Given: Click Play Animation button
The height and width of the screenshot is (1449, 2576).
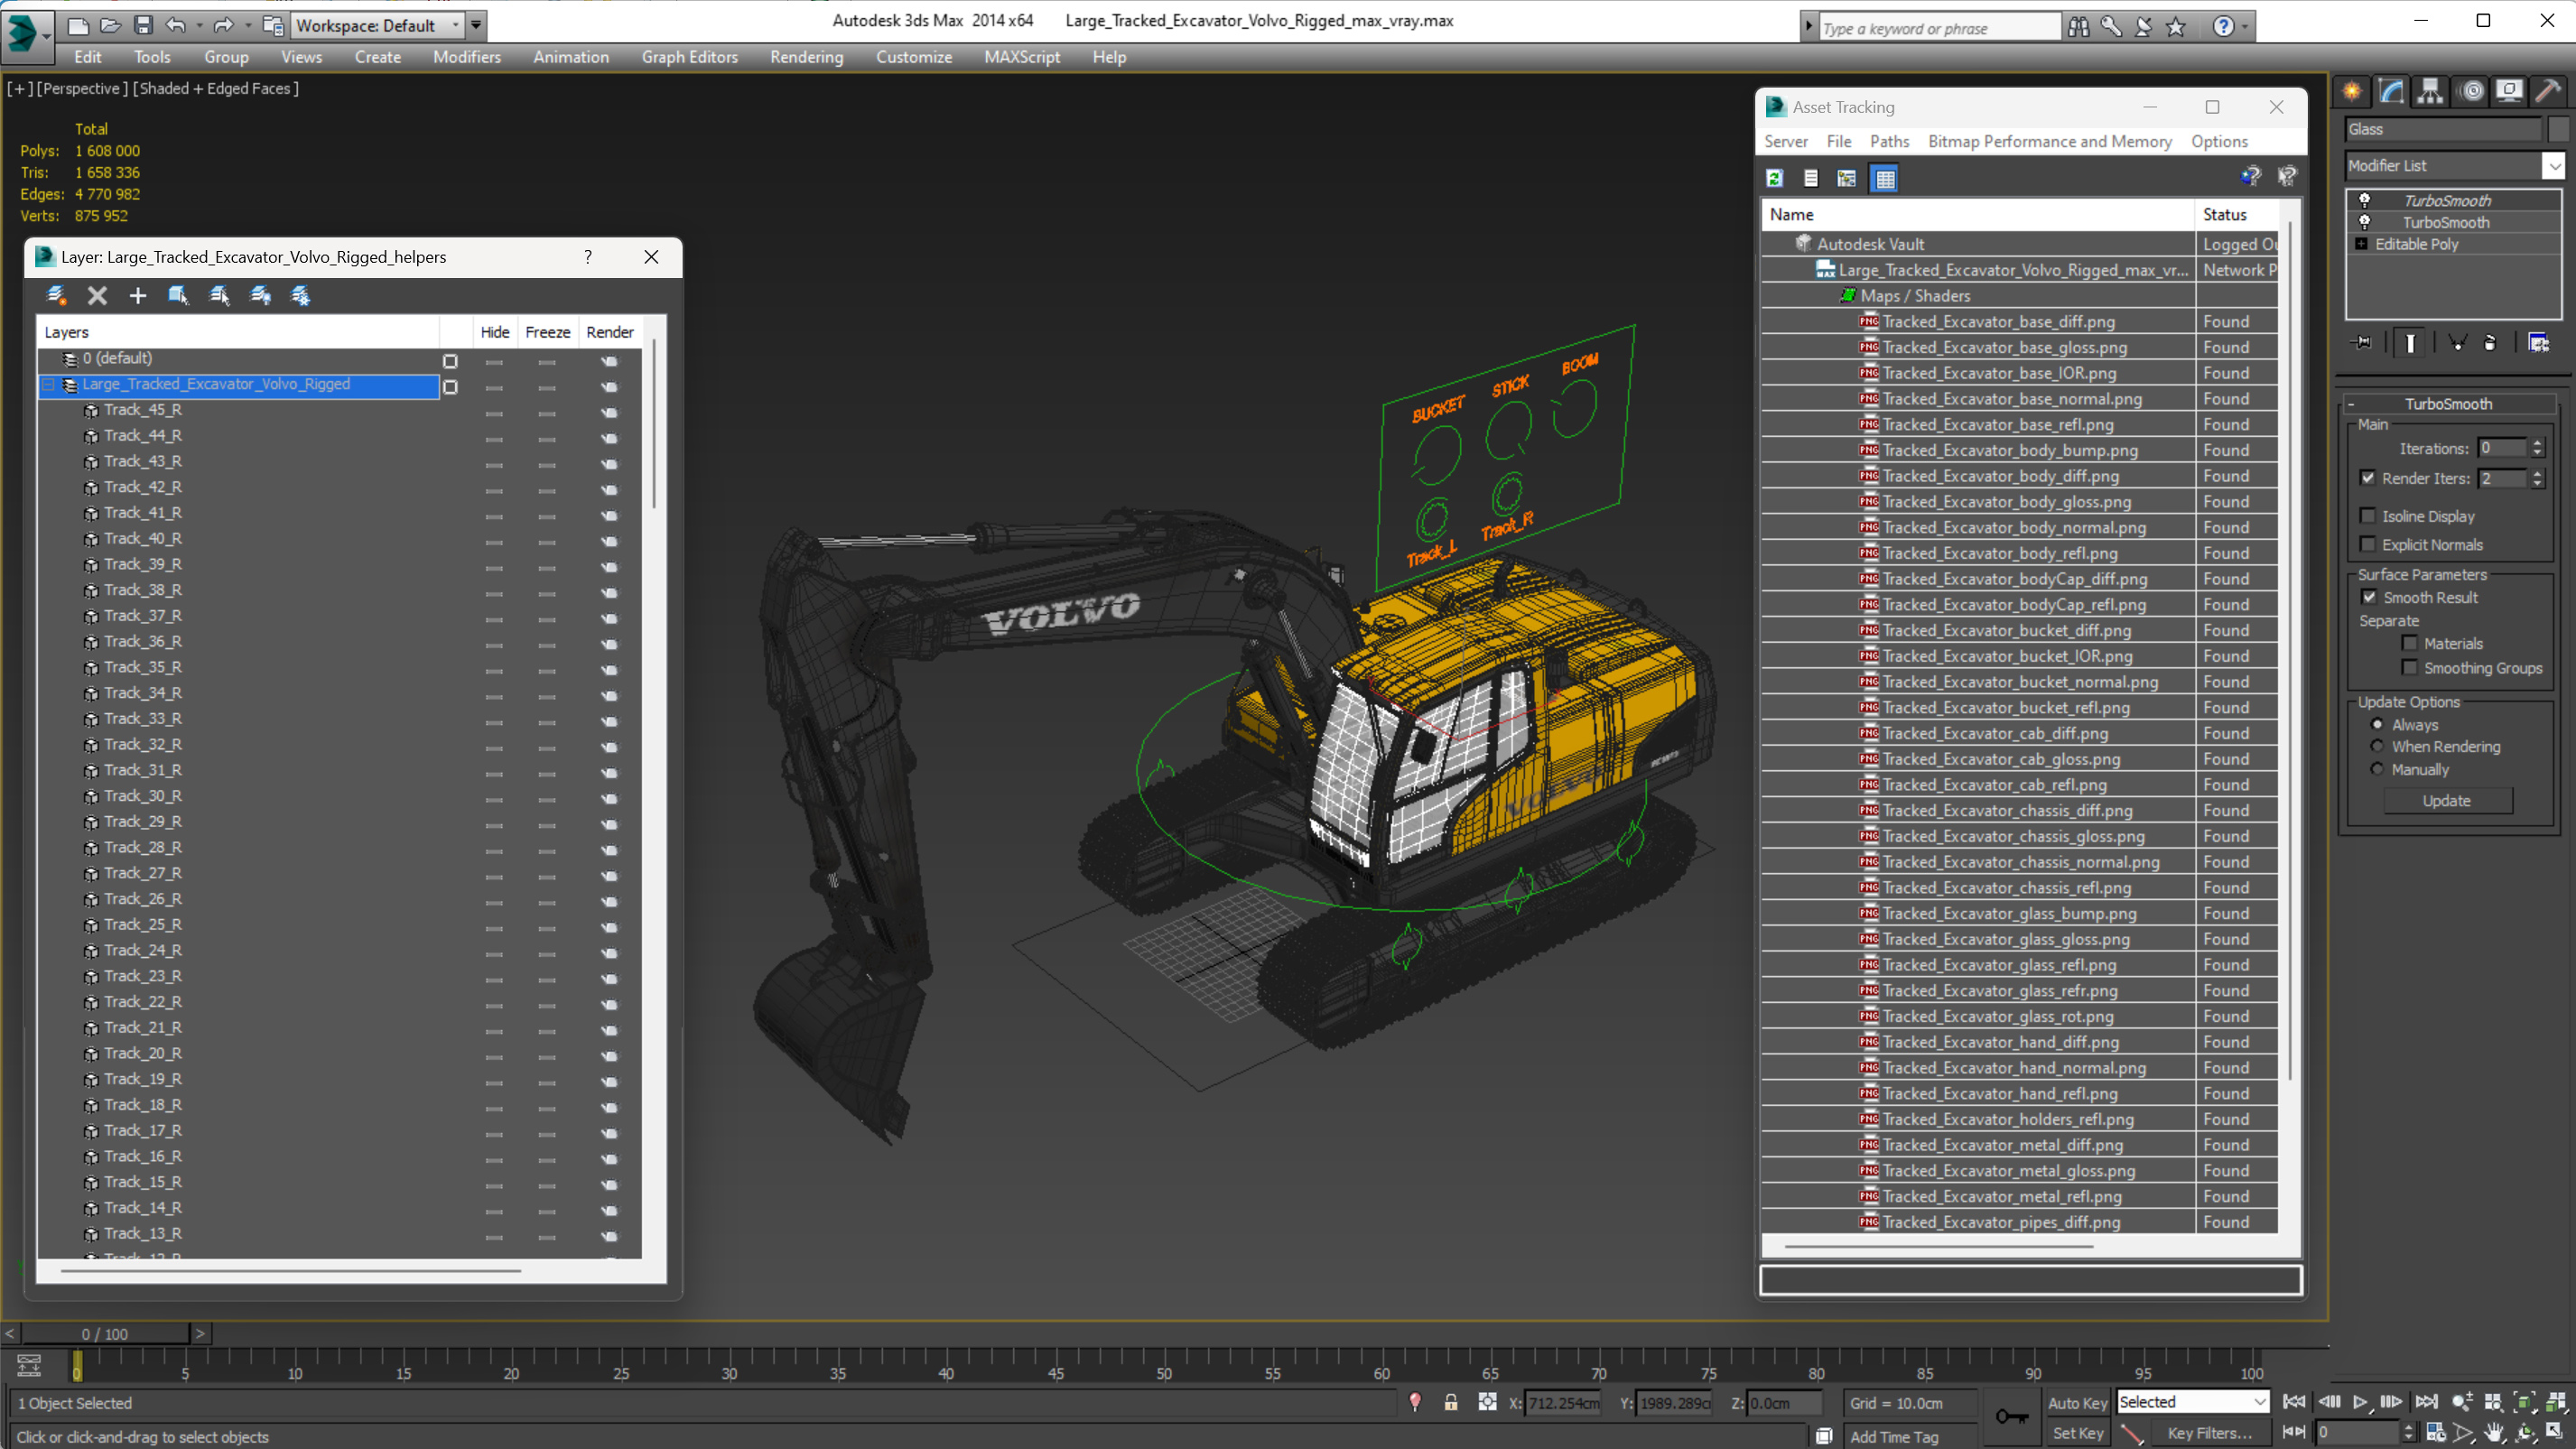Looking at the screenshot, I should click(2360, 1402).
